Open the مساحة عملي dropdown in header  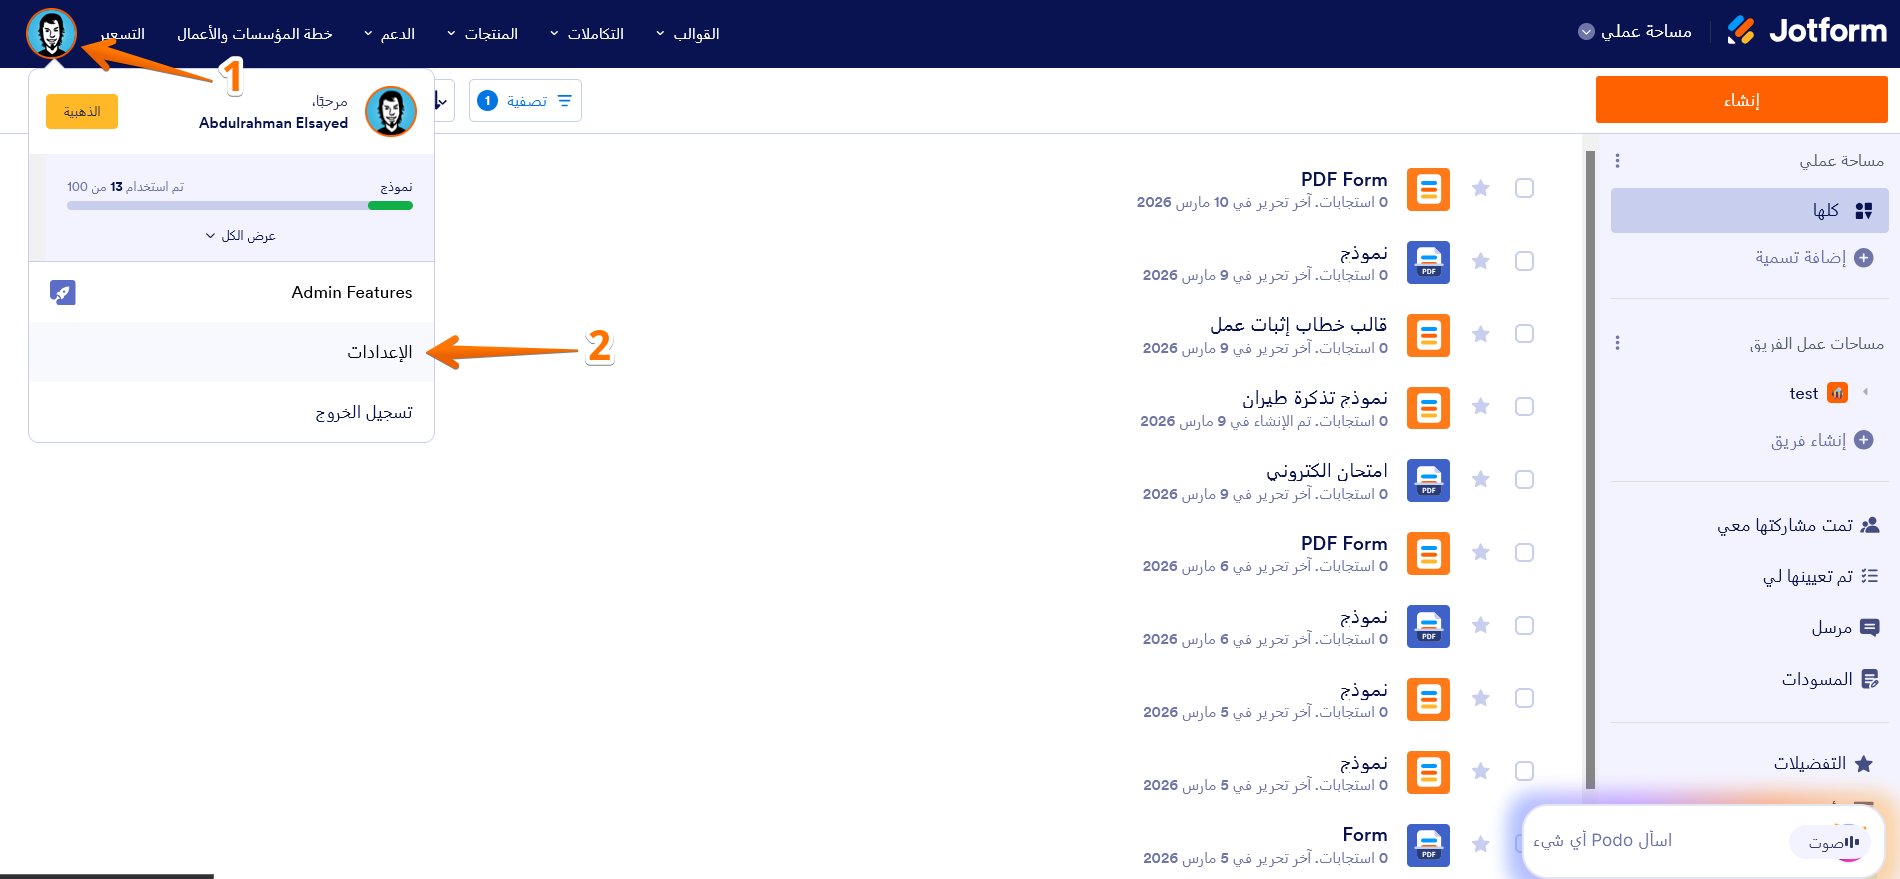click(x=1635, y=31)
